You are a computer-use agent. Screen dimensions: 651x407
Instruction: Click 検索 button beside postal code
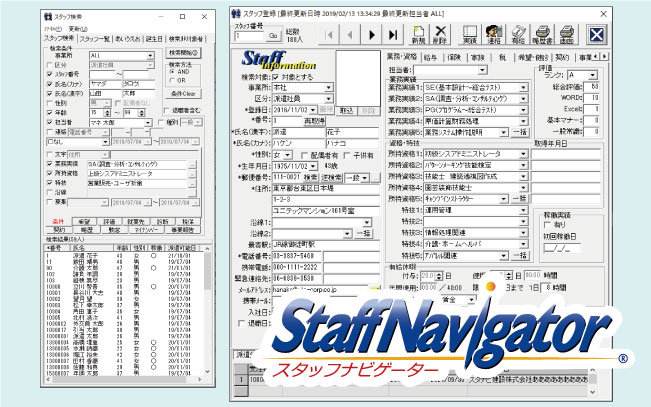[311, 178]
